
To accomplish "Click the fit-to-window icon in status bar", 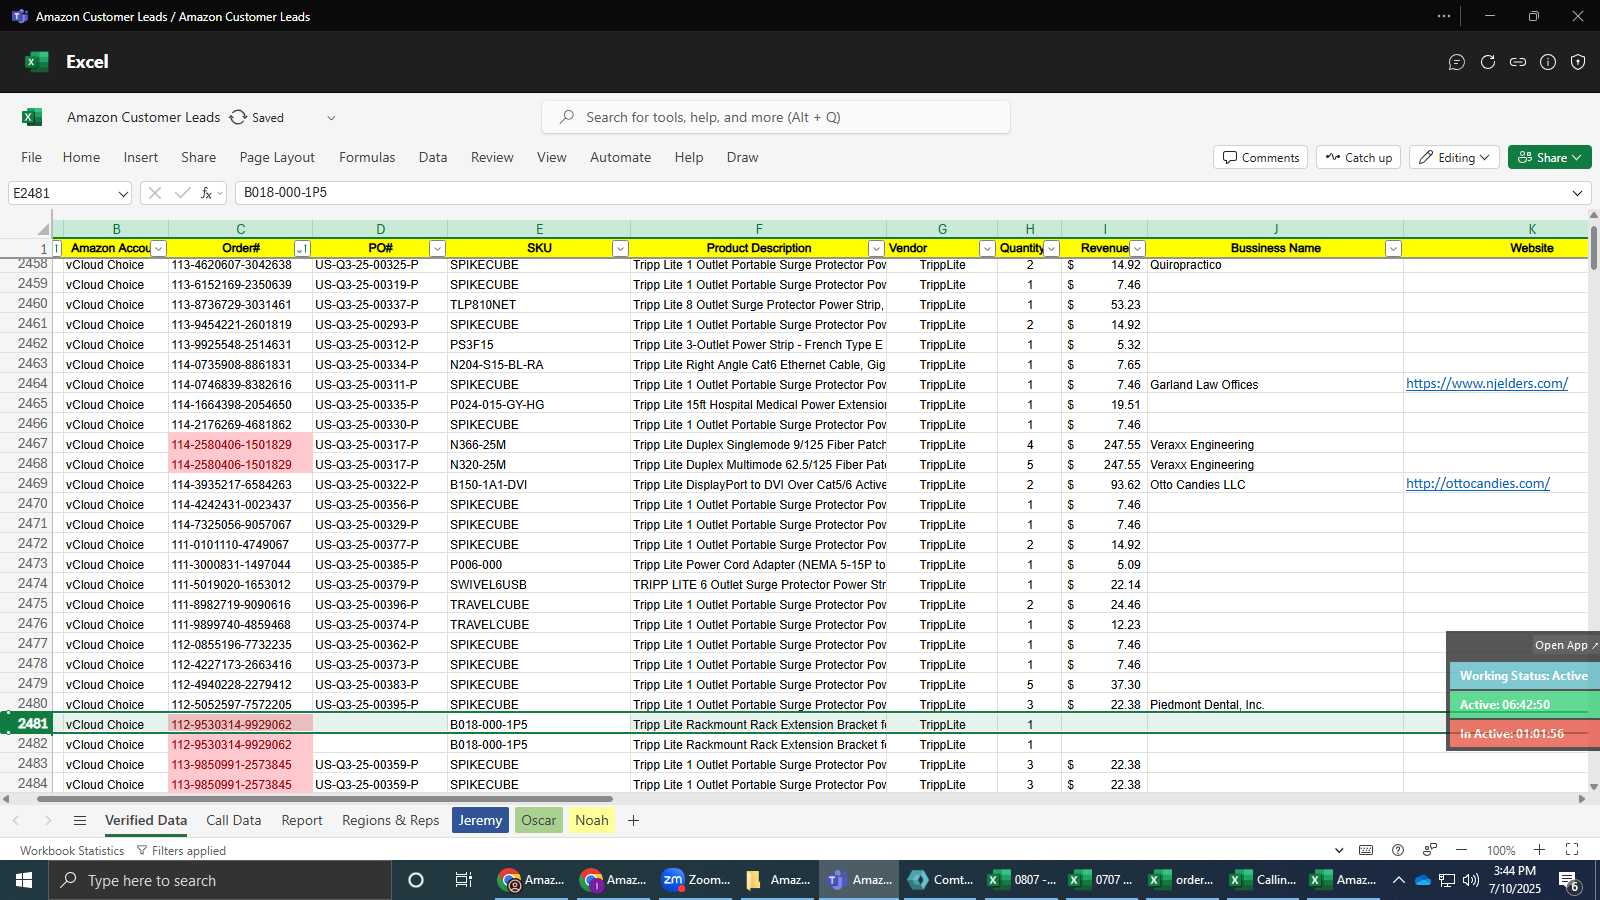I will point(1572,850).
